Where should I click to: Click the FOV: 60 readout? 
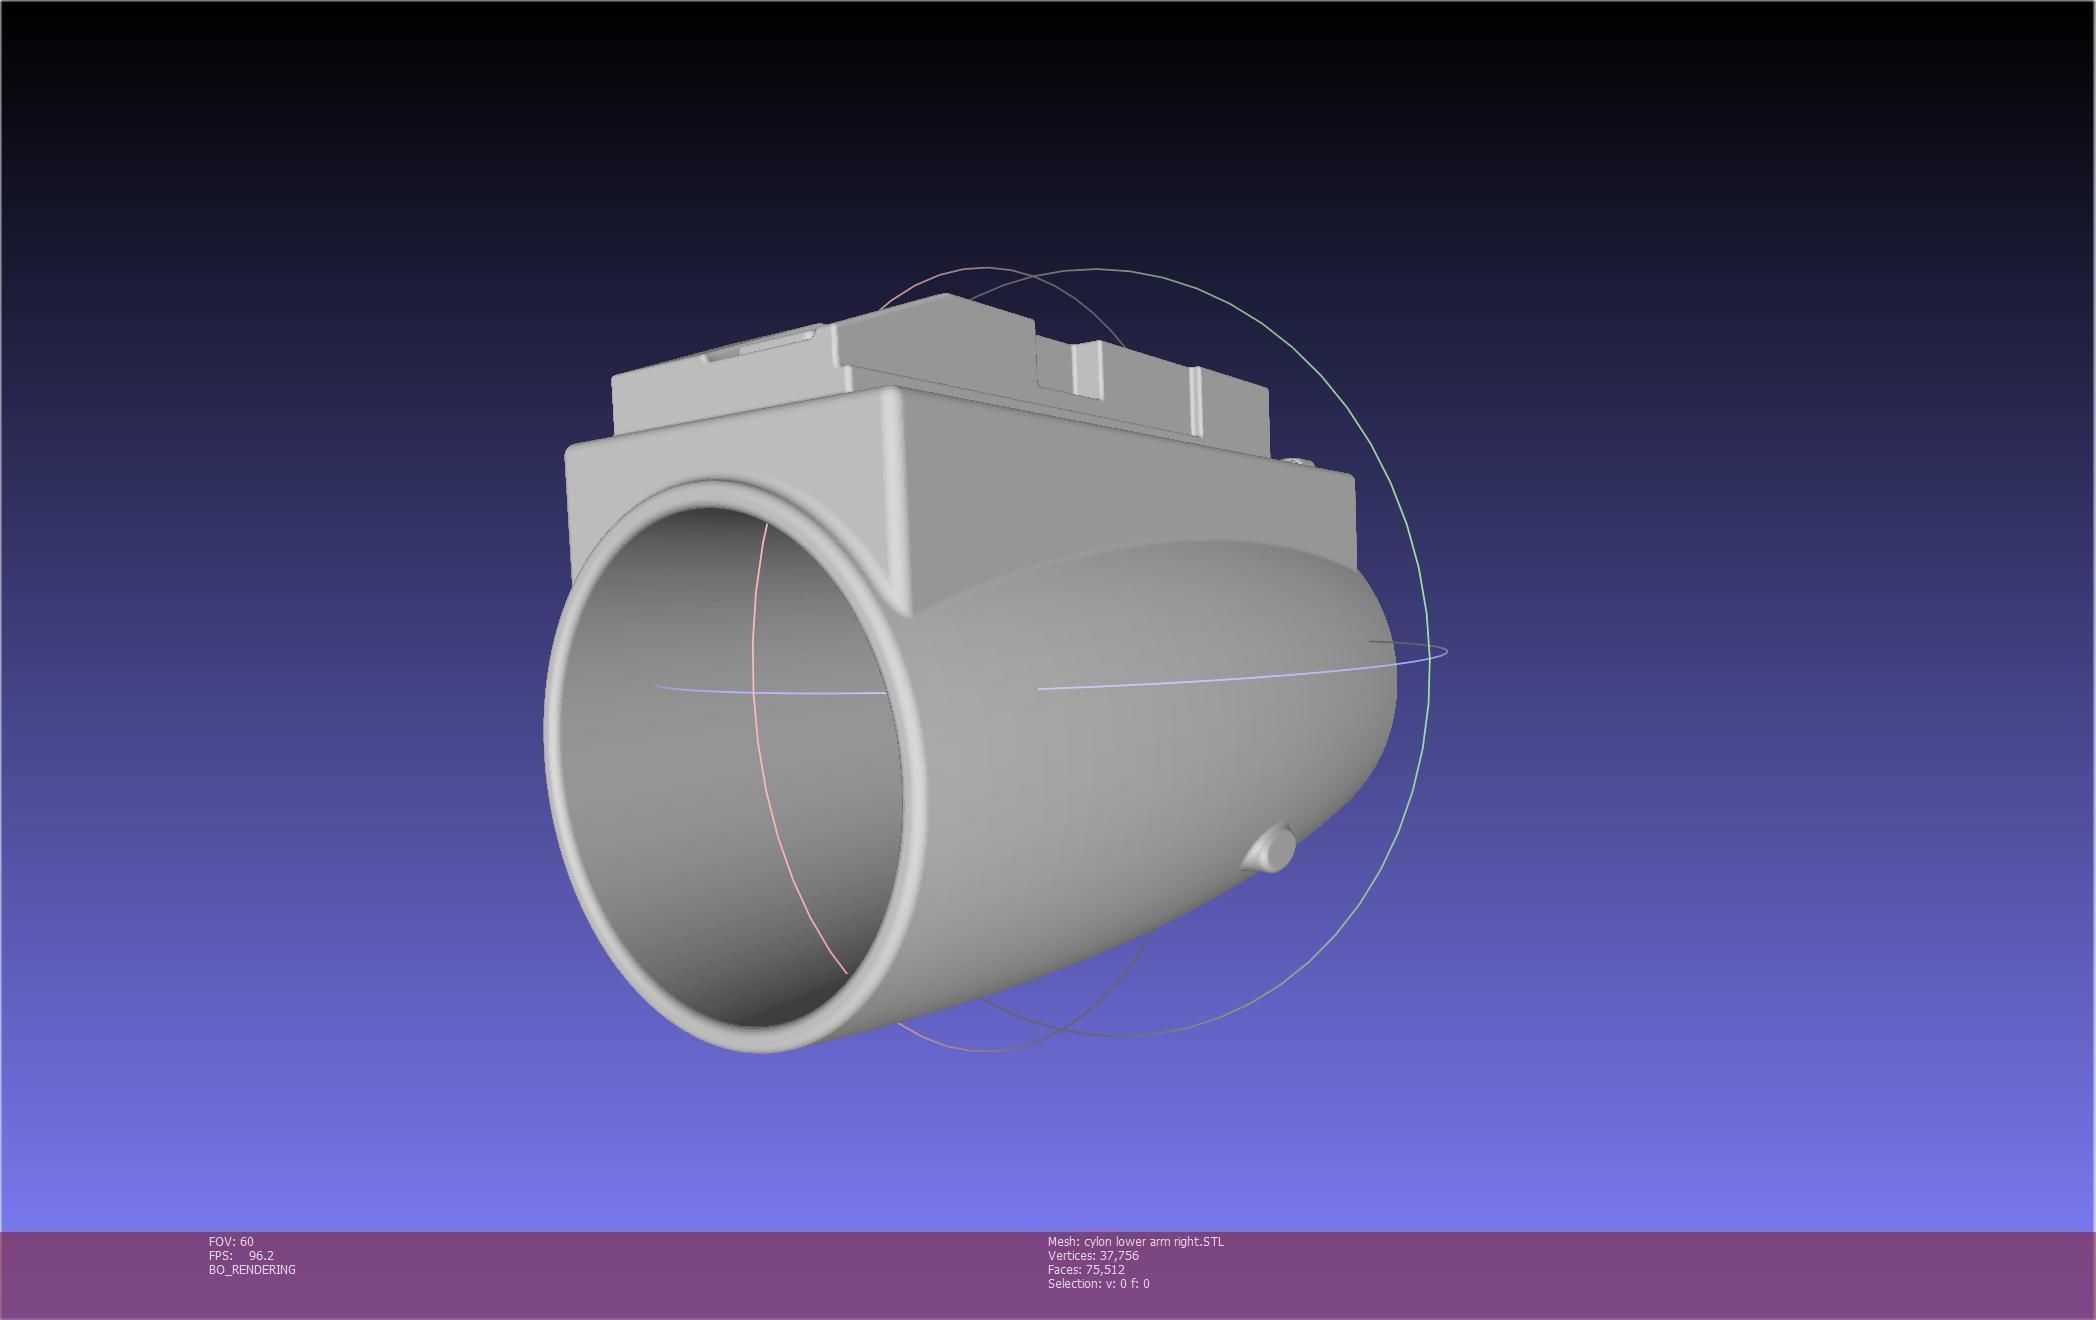231,1242
